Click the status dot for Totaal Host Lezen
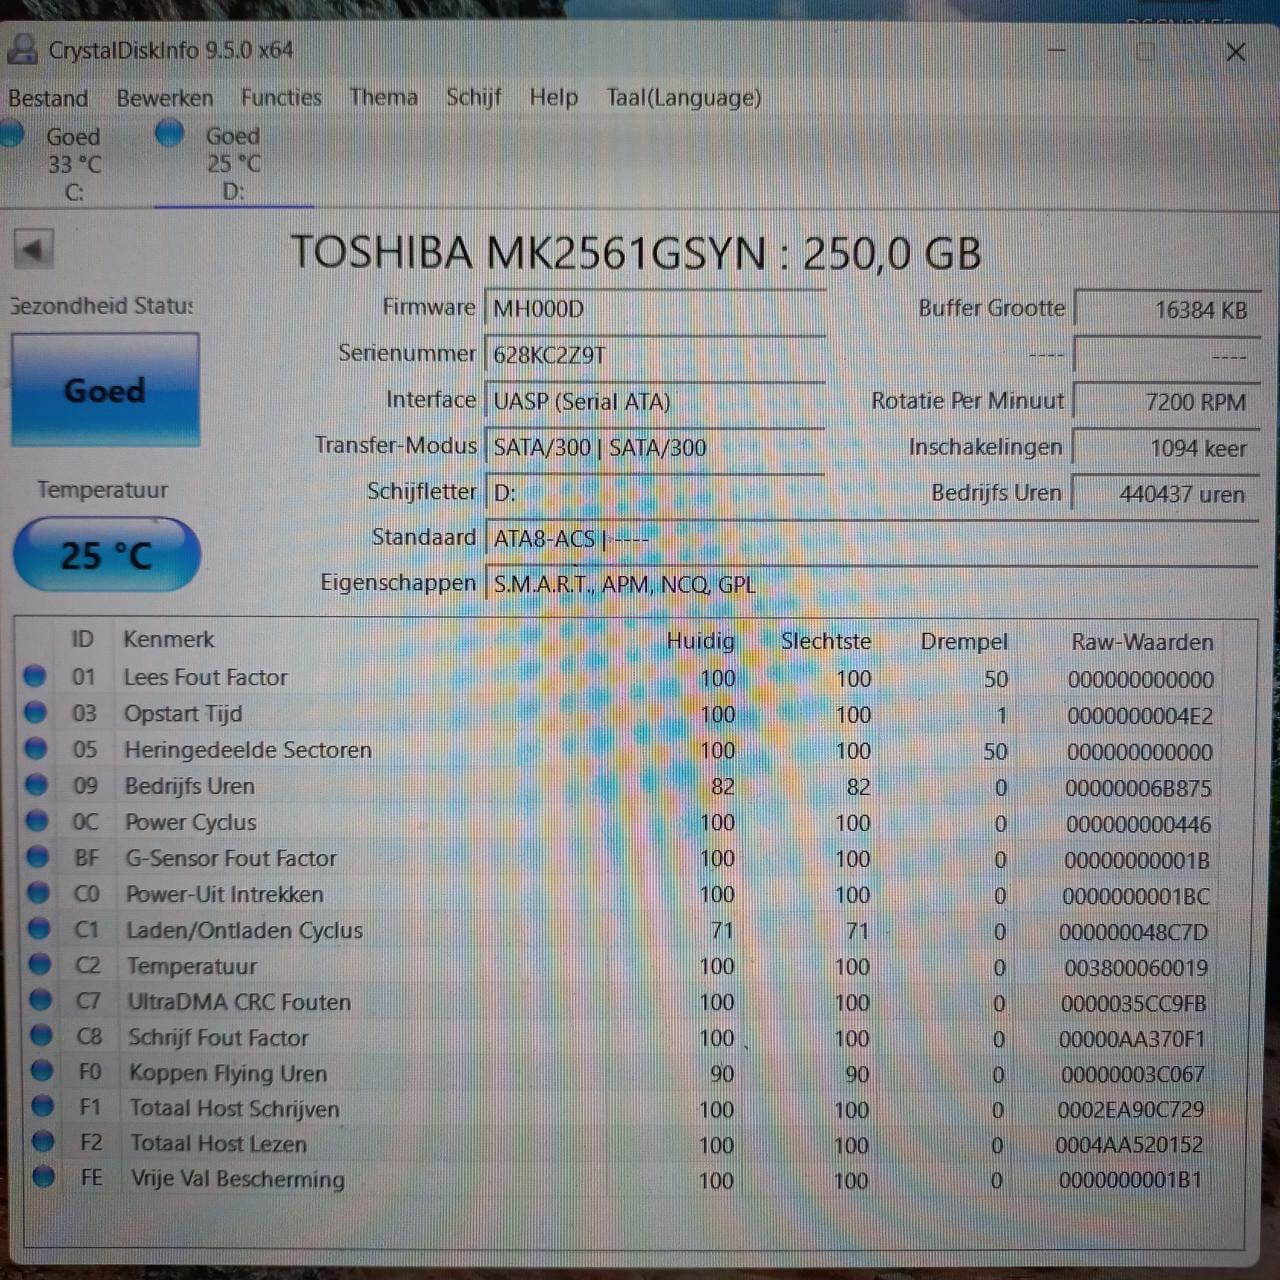The height and width of the screenshot is (1280, 1280). [x=43, y=1141]
